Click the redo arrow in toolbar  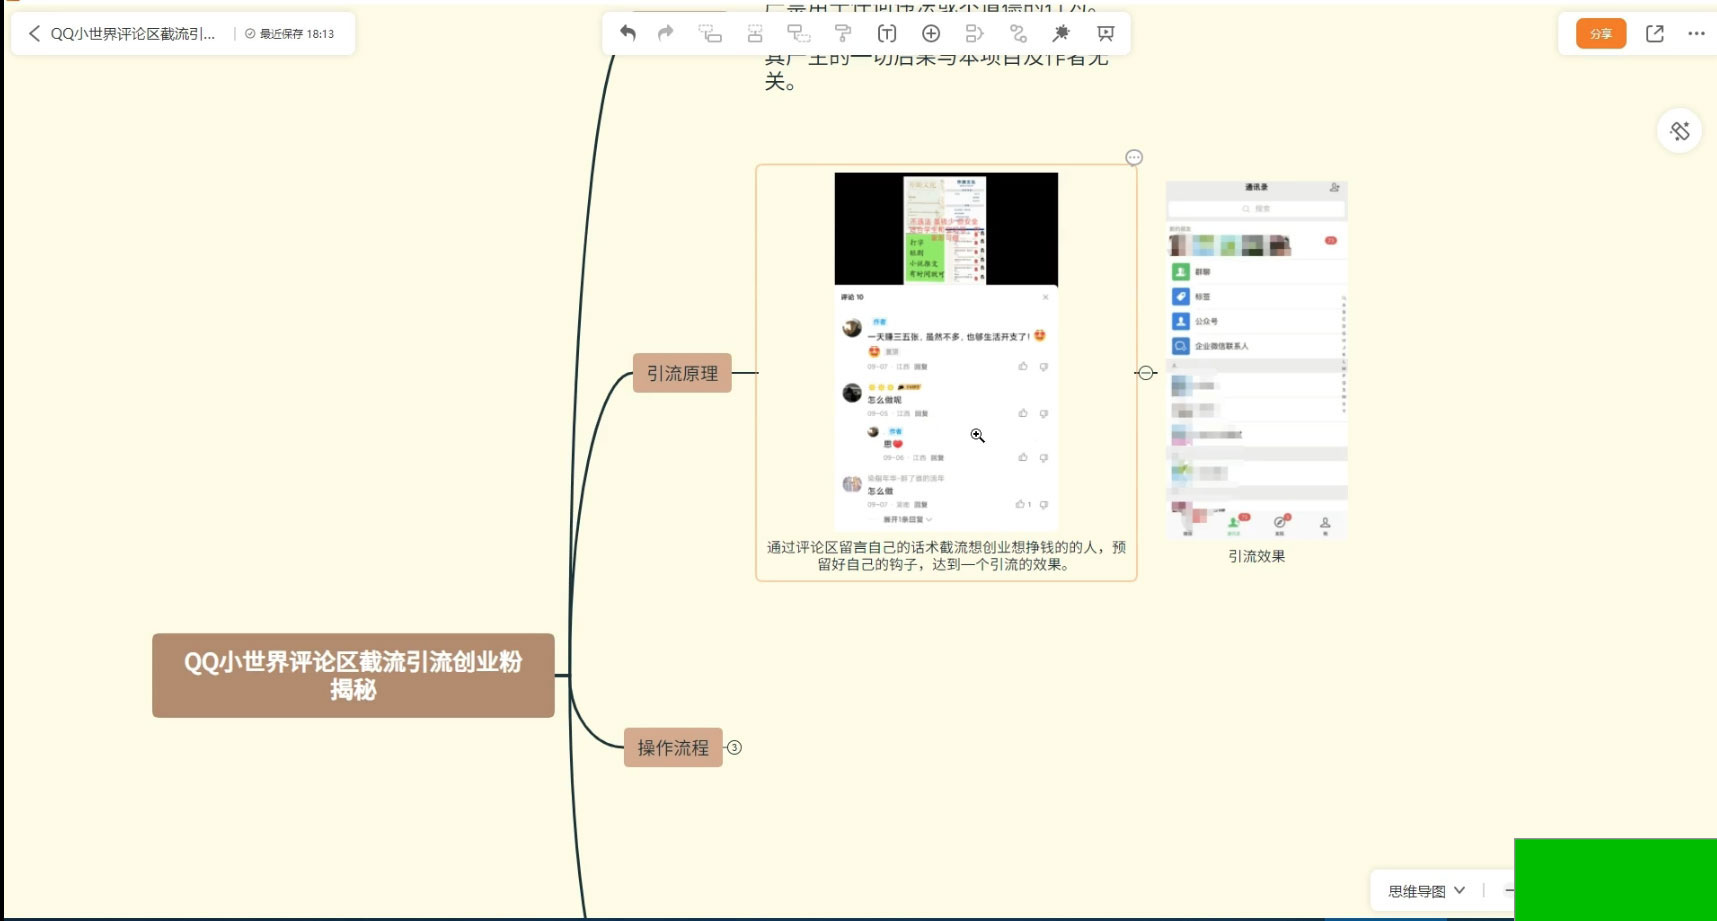coord(666,33)
